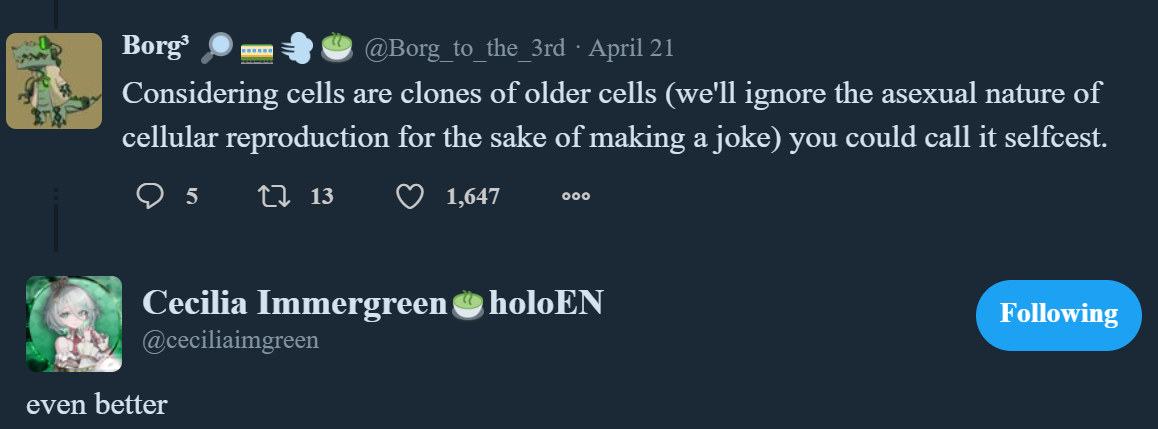Click the tea cup emoji before @Borg_to_the_3rd
The image size is (1158, 429).
[x=337, y=46]
